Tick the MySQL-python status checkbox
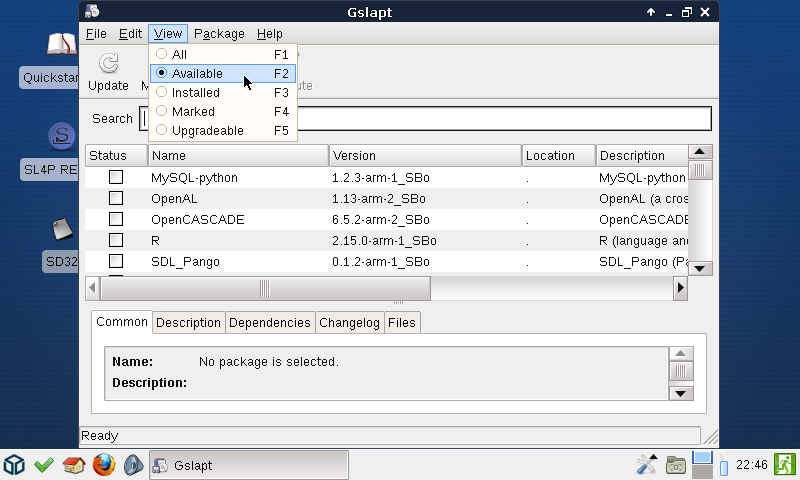This screenshot has width=800, height=480. 116,177
